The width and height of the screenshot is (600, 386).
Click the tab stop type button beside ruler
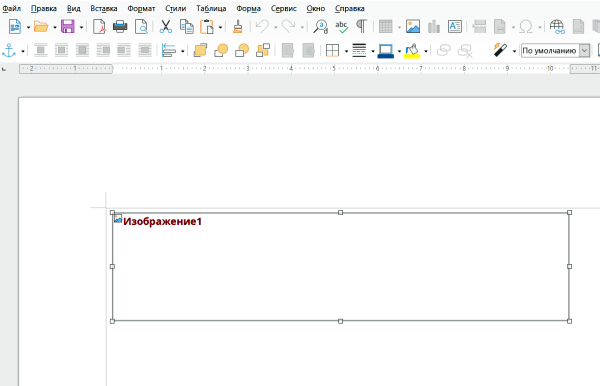click(4, 69)
